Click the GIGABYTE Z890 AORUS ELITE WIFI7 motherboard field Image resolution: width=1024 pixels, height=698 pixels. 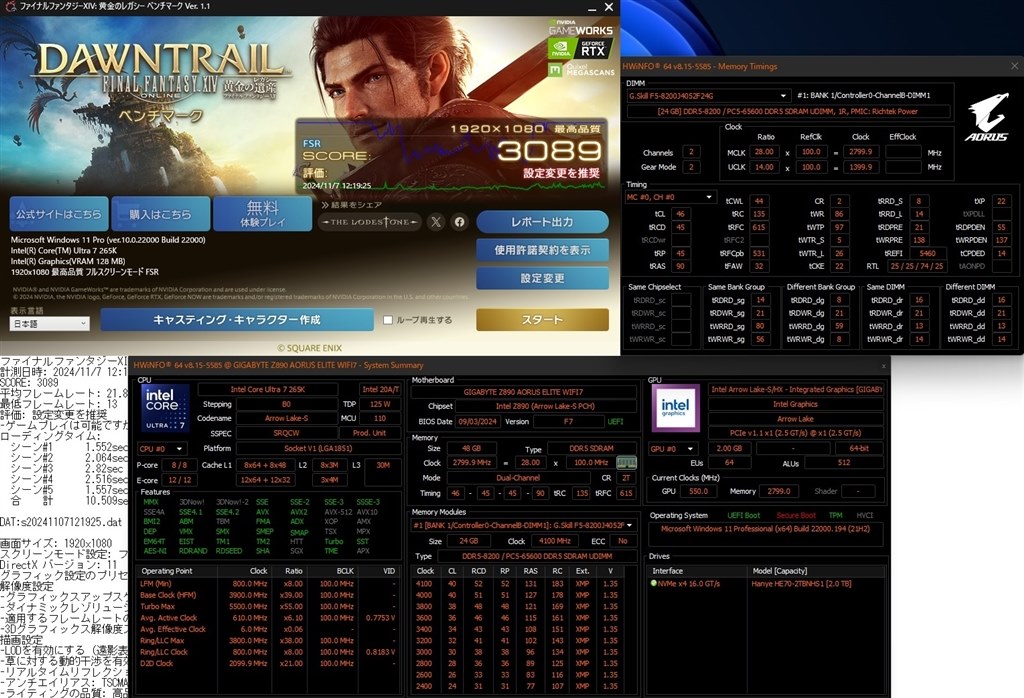pyautogui.click(x=523, y=392)
